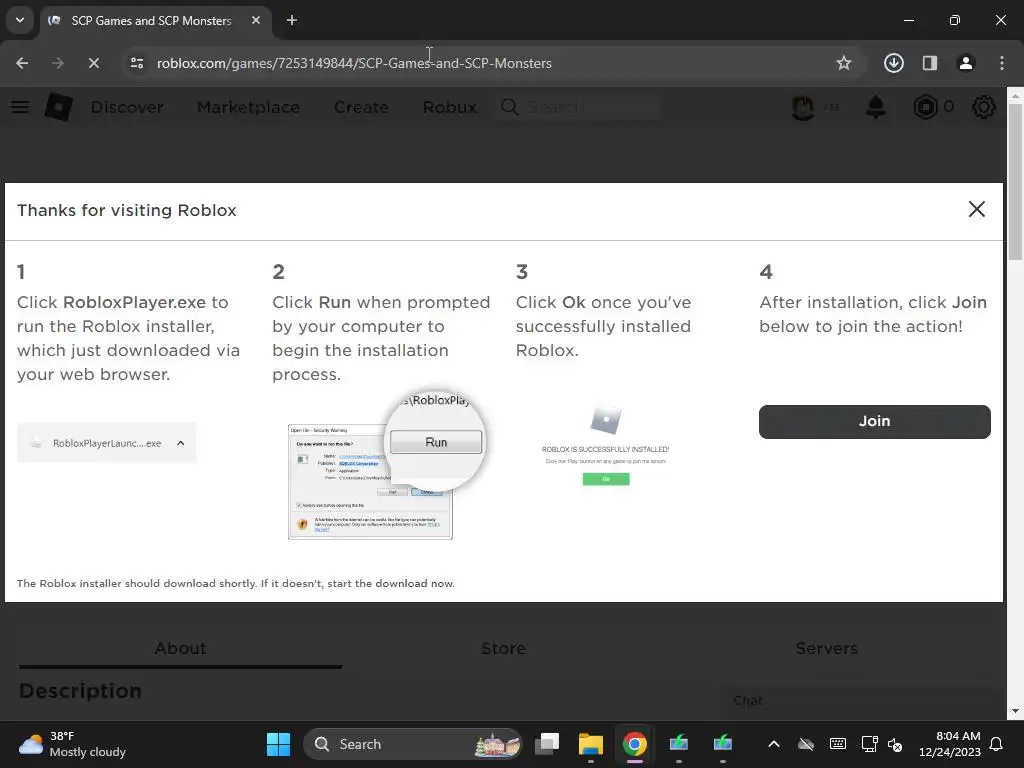Click the display network tray icon
This screenshot has width=1024, height=768.
pyautogui.click(x=869, y=744)
